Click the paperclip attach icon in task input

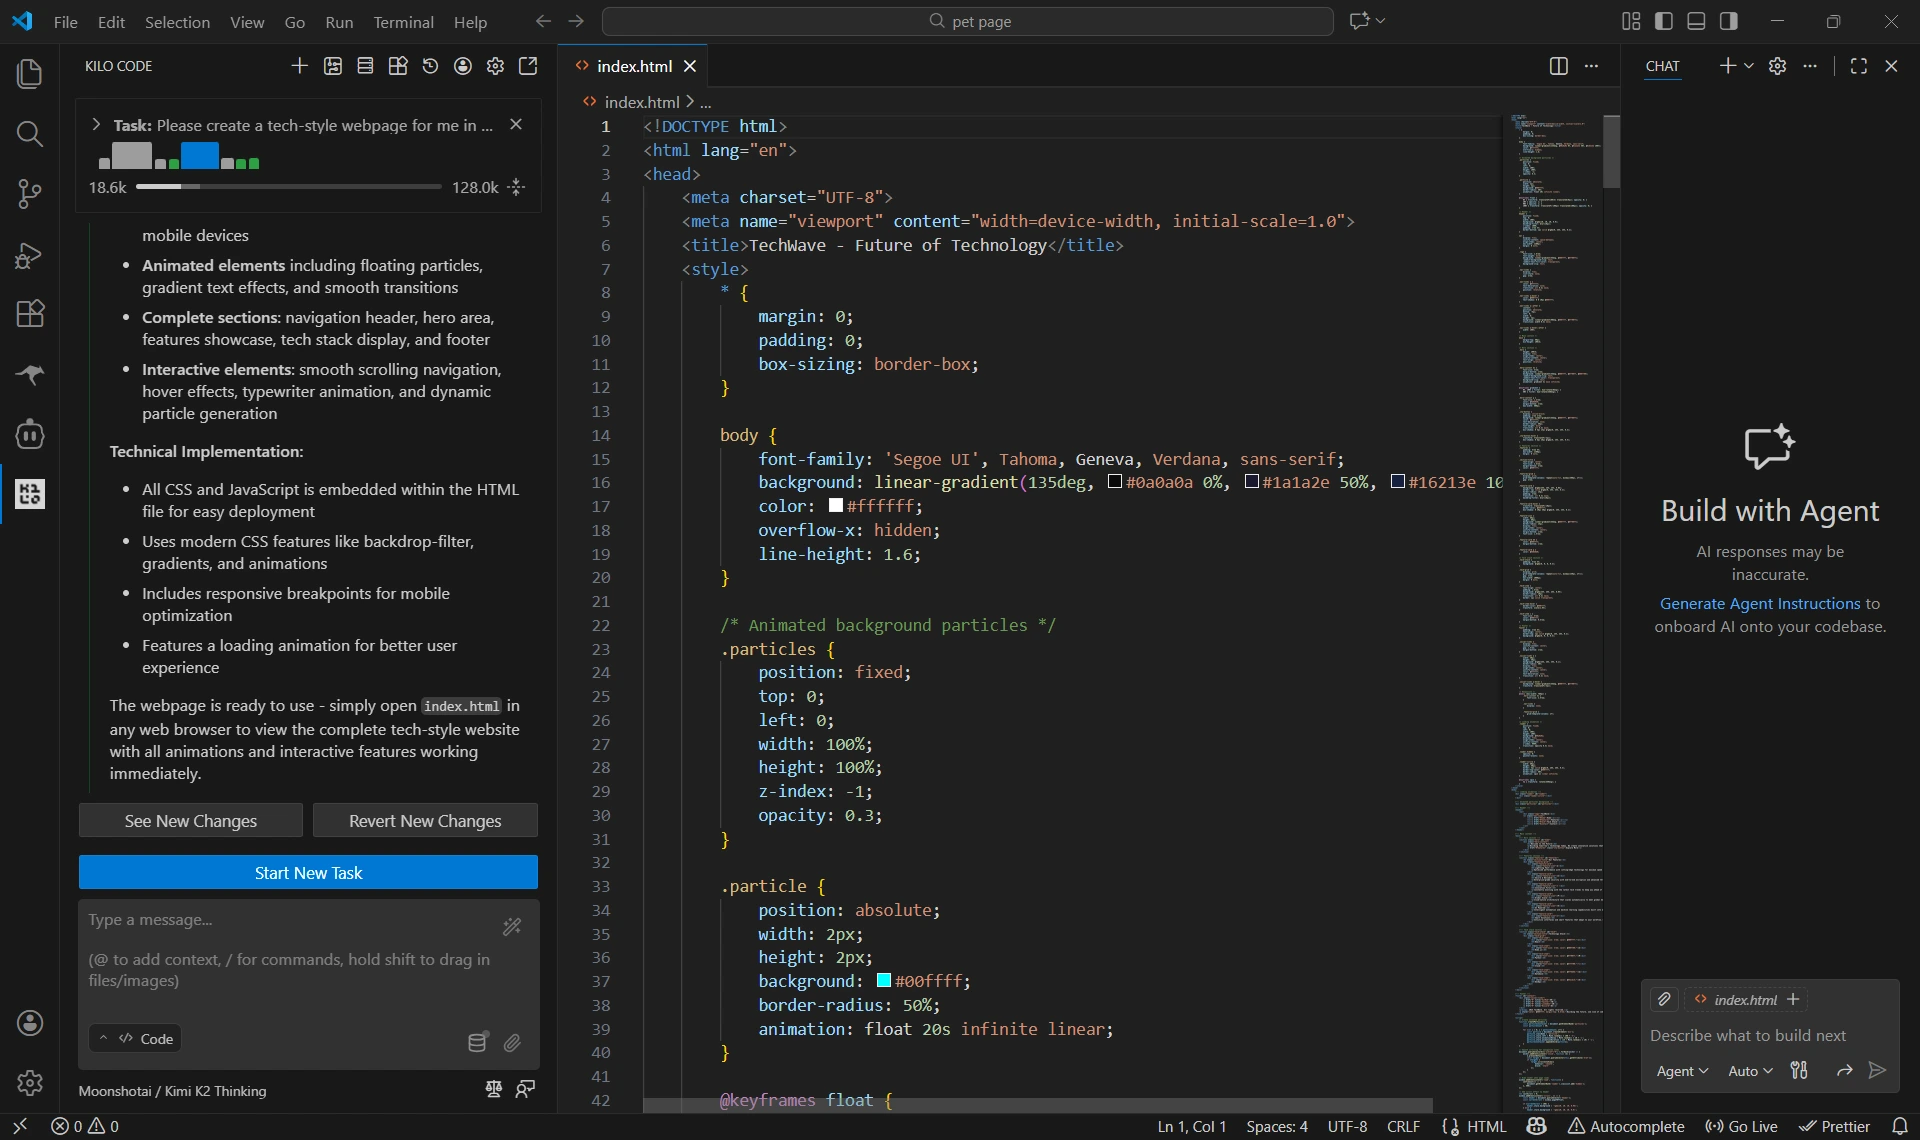click(x=513, y=1044)
